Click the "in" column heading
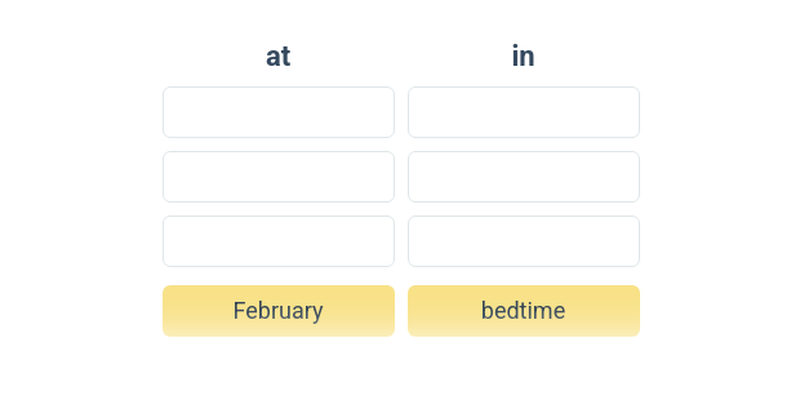Image resolution: width=800 pixels, height=400 pixels. tap(523, 57)
